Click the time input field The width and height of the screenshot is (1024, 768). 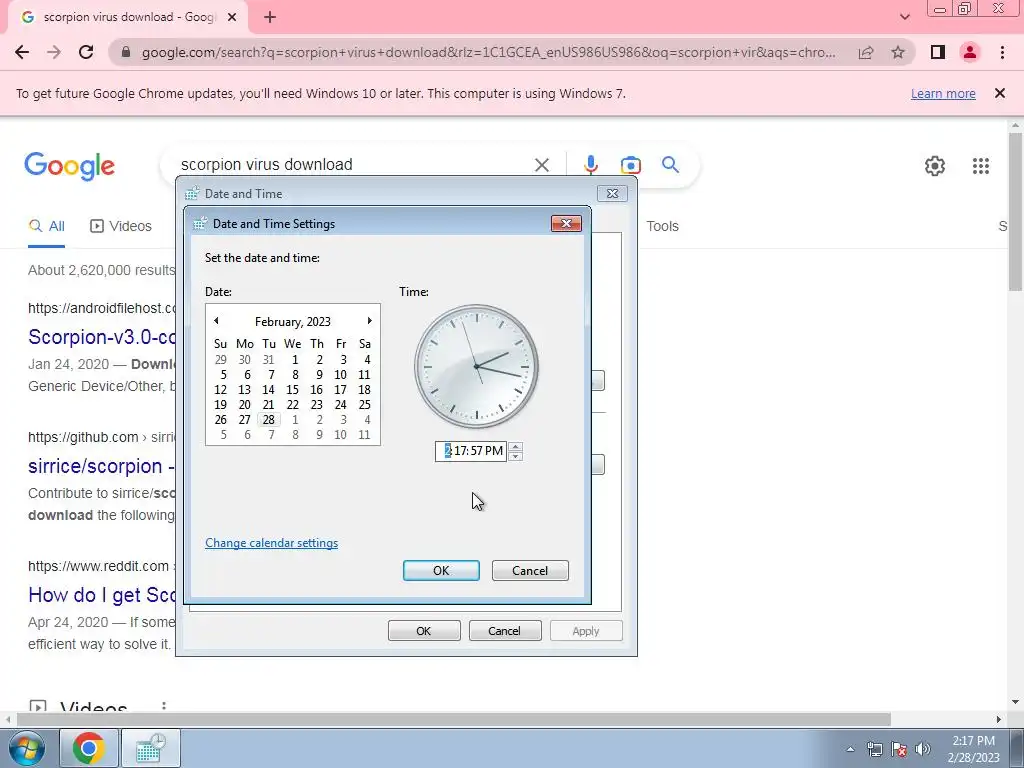(x=471, y=451)
